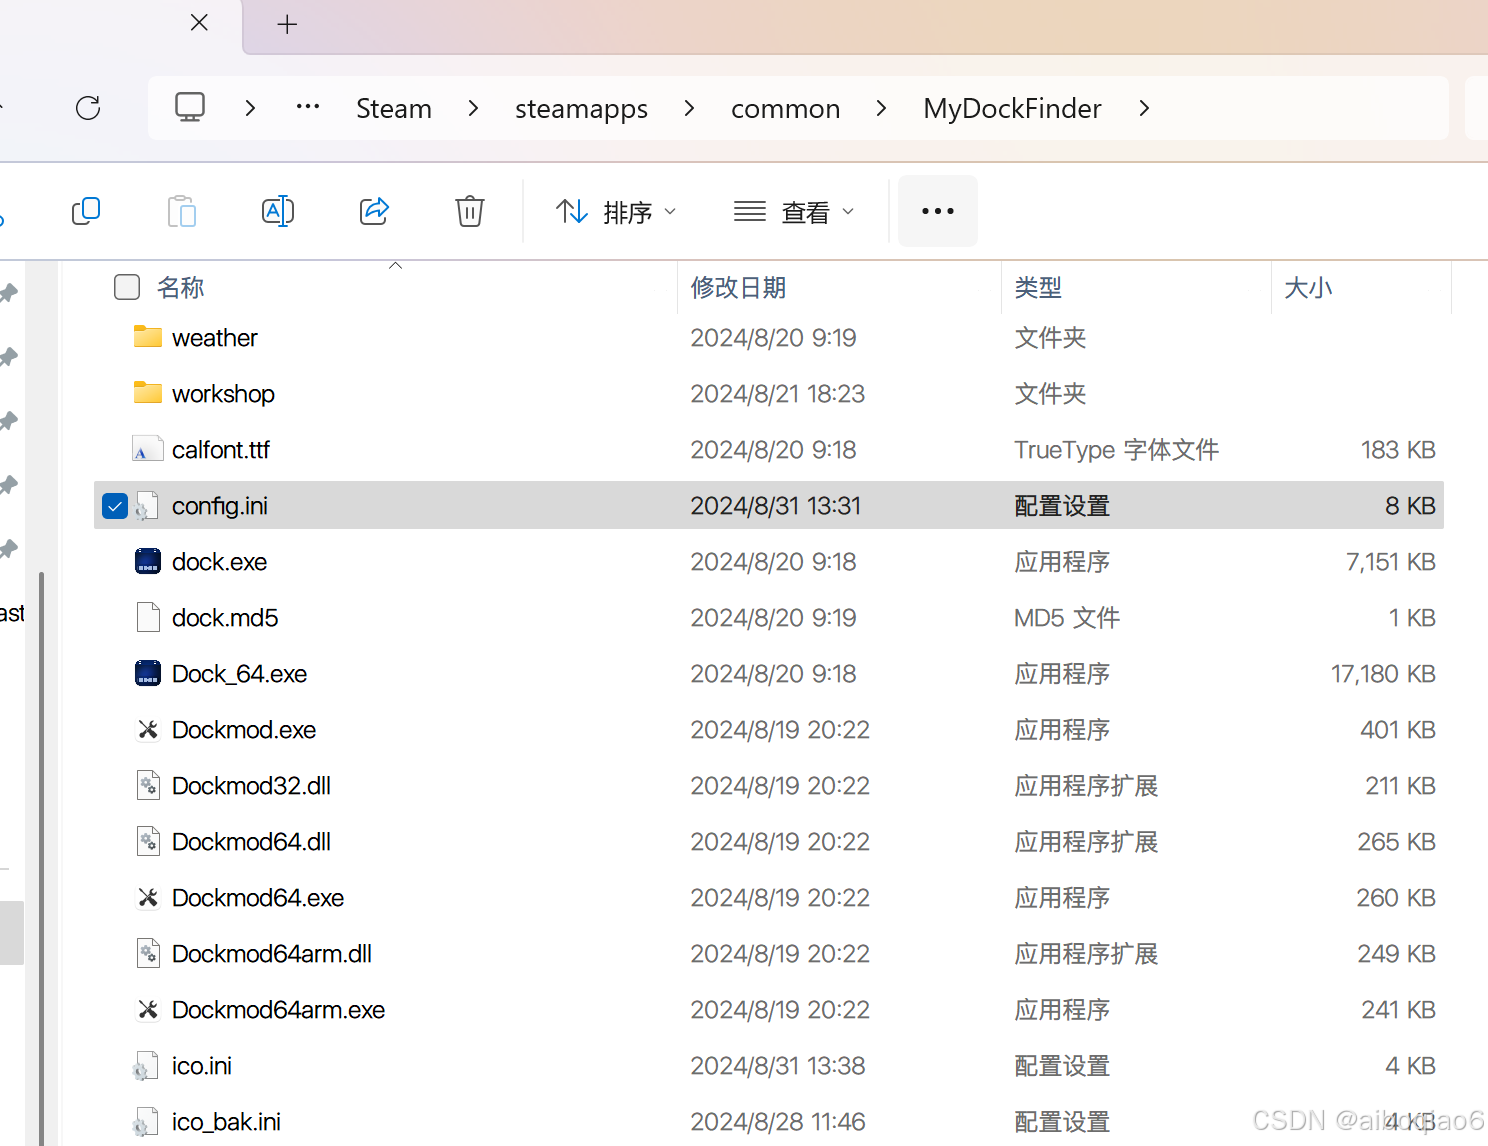Navigate to common in breadcrumb
This screenshot has height=1146, width=1488.
[x=785, y=108]
